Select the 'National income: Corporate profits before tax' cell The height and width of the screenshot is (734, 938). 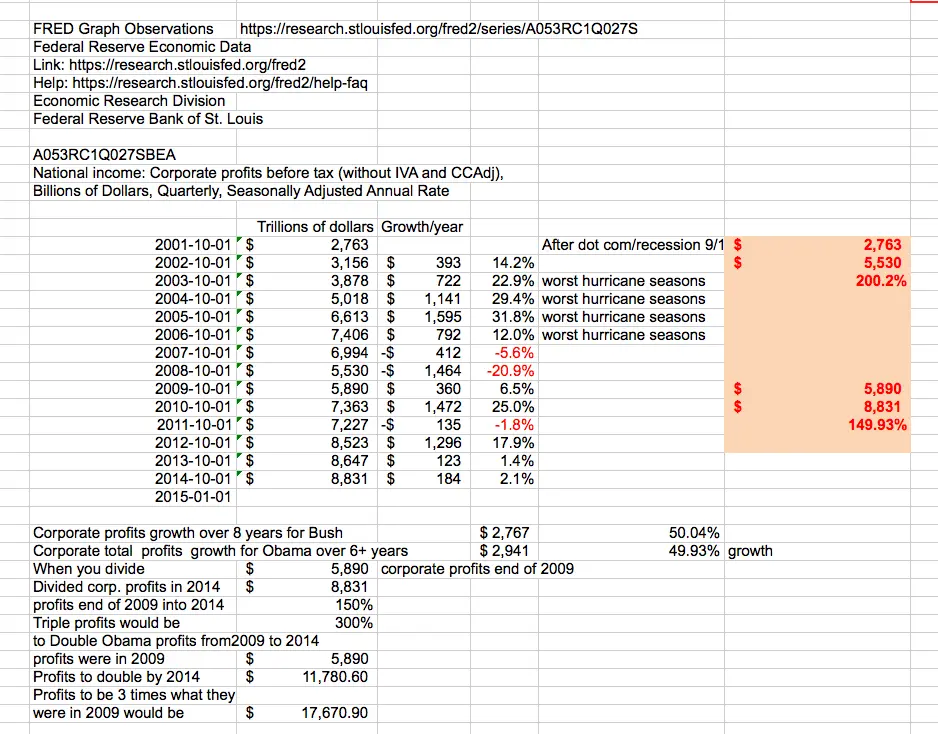pyautogui.click(x=268, y=173)
